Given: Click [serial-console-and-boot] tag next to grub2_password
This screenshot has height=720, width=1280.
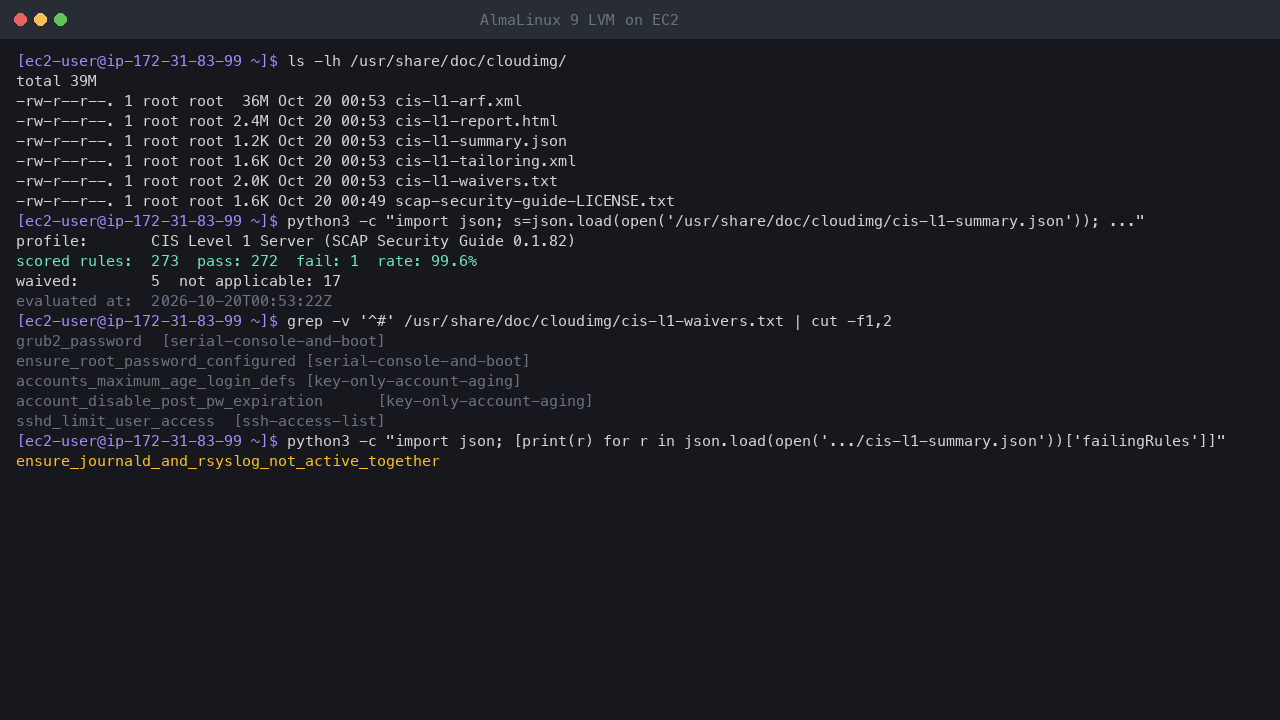Looking at the screenshot, I should (273, 341).
